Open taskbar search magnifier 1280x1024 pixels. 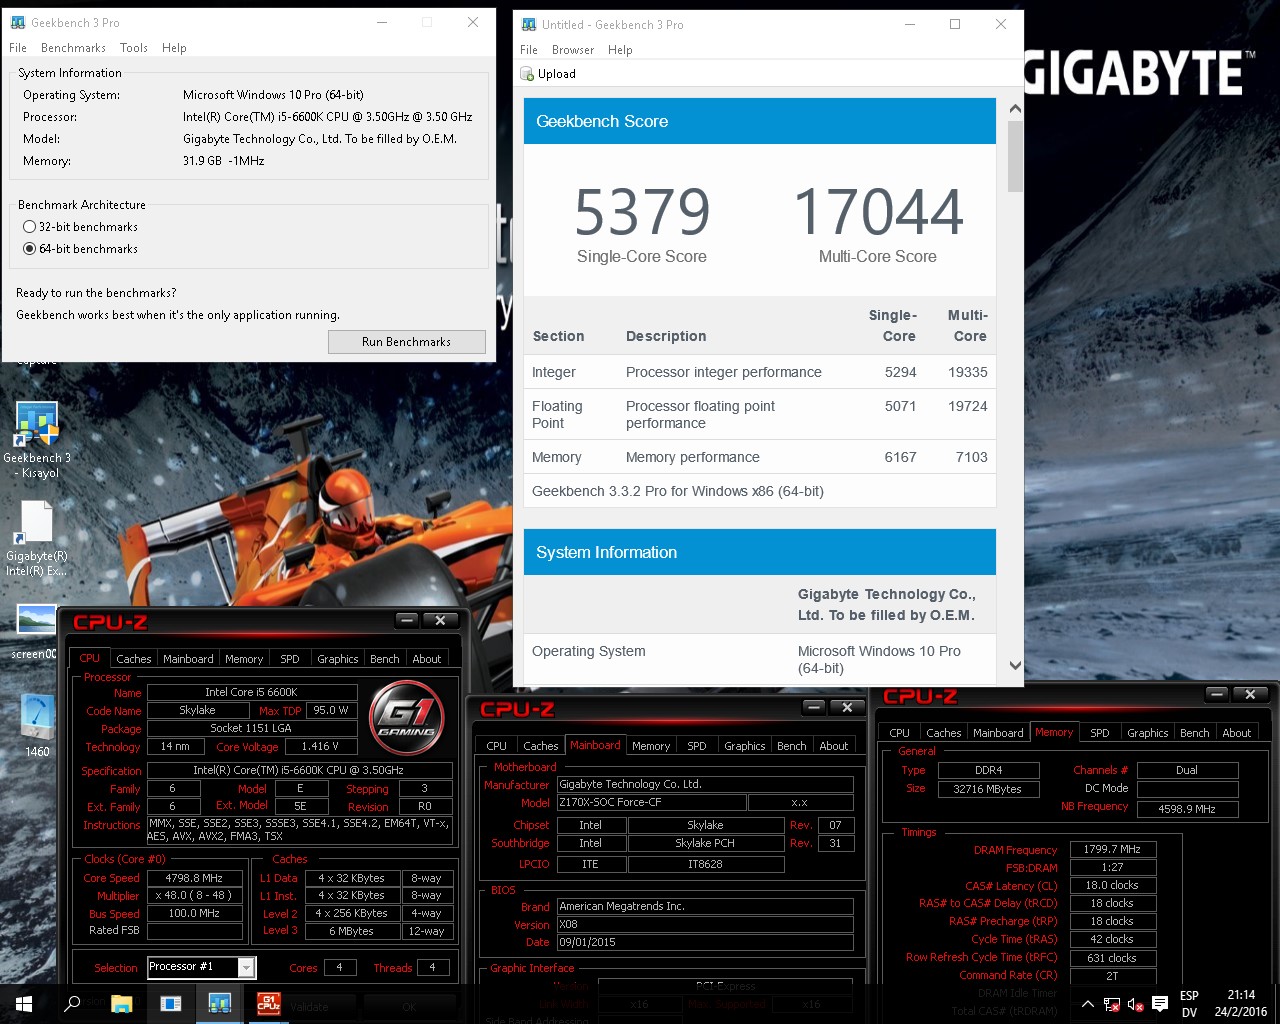[72, 1004]
